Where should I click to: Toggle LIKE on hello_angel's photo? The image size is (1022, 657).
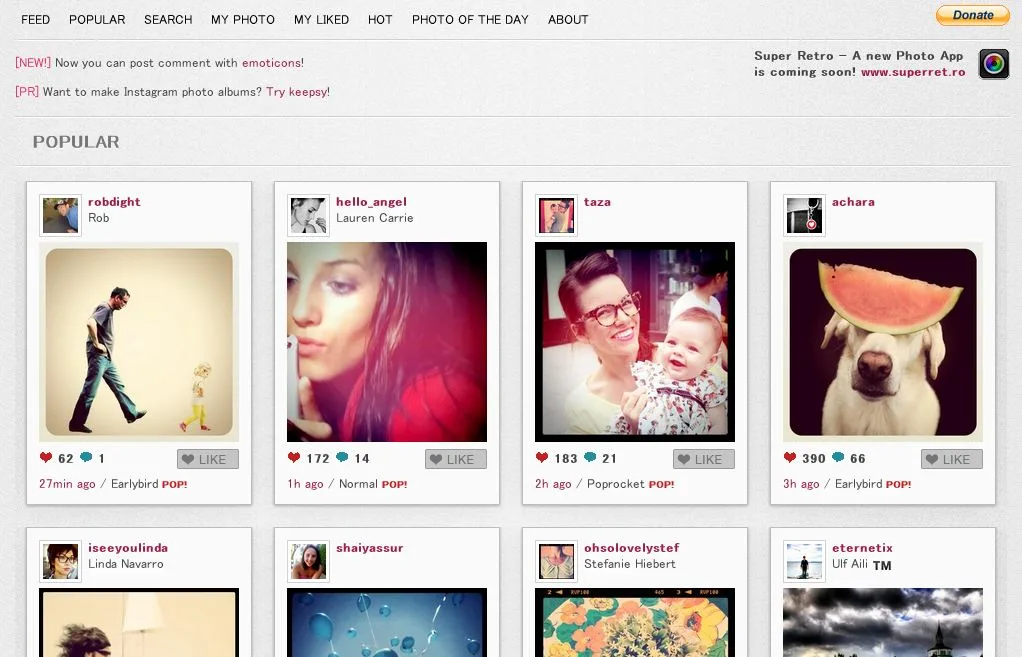456,459
